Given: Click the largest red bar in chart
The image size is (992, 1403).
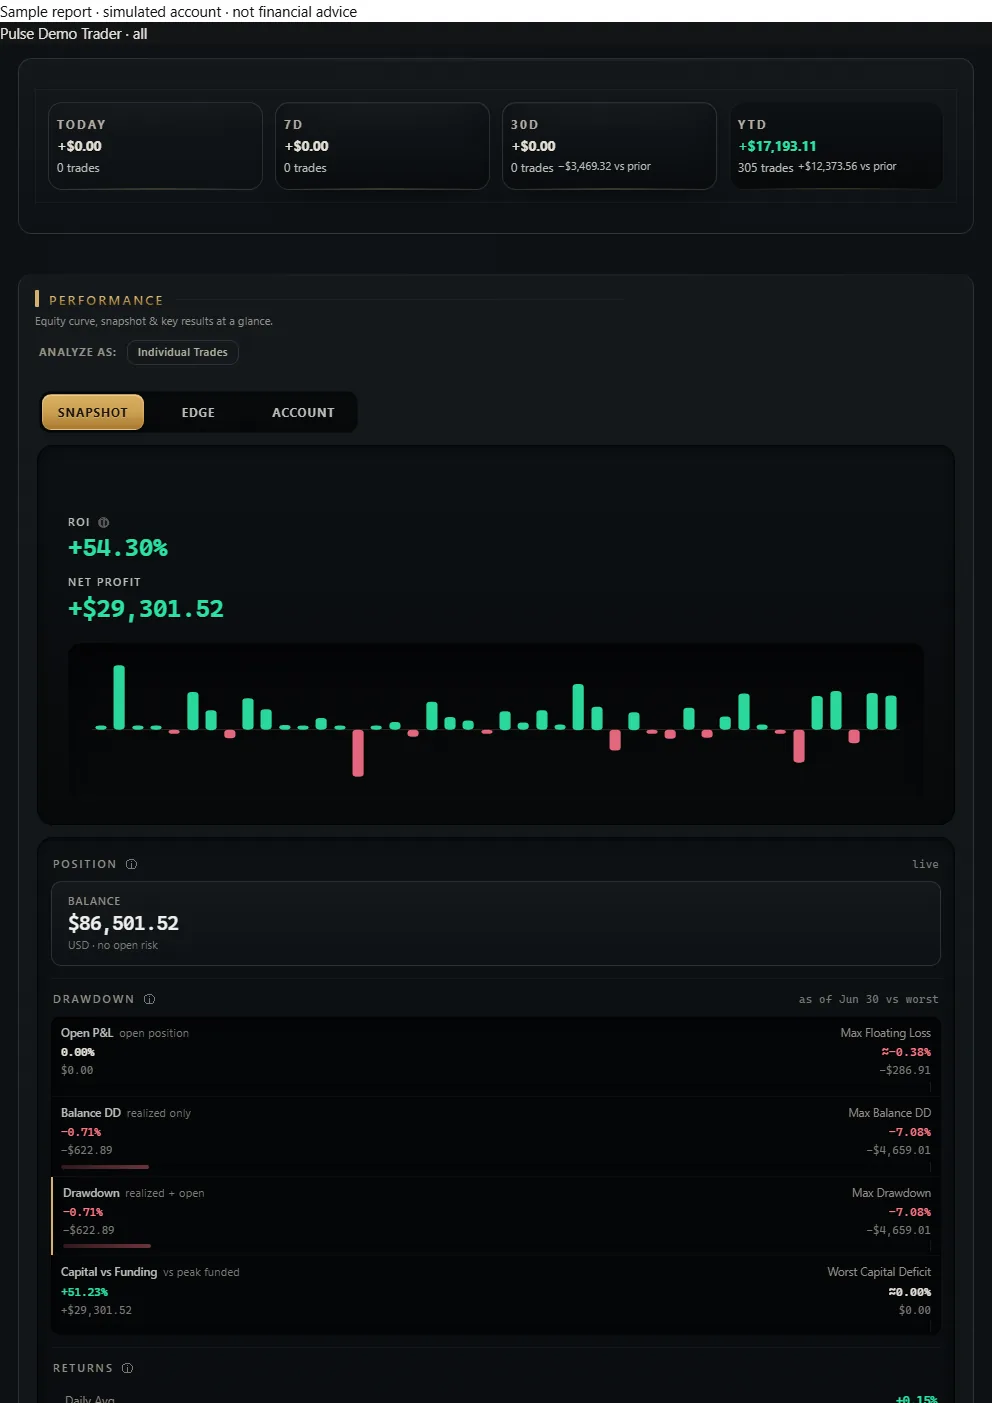Looking at the screenshot, I should (x=358, y=753).
